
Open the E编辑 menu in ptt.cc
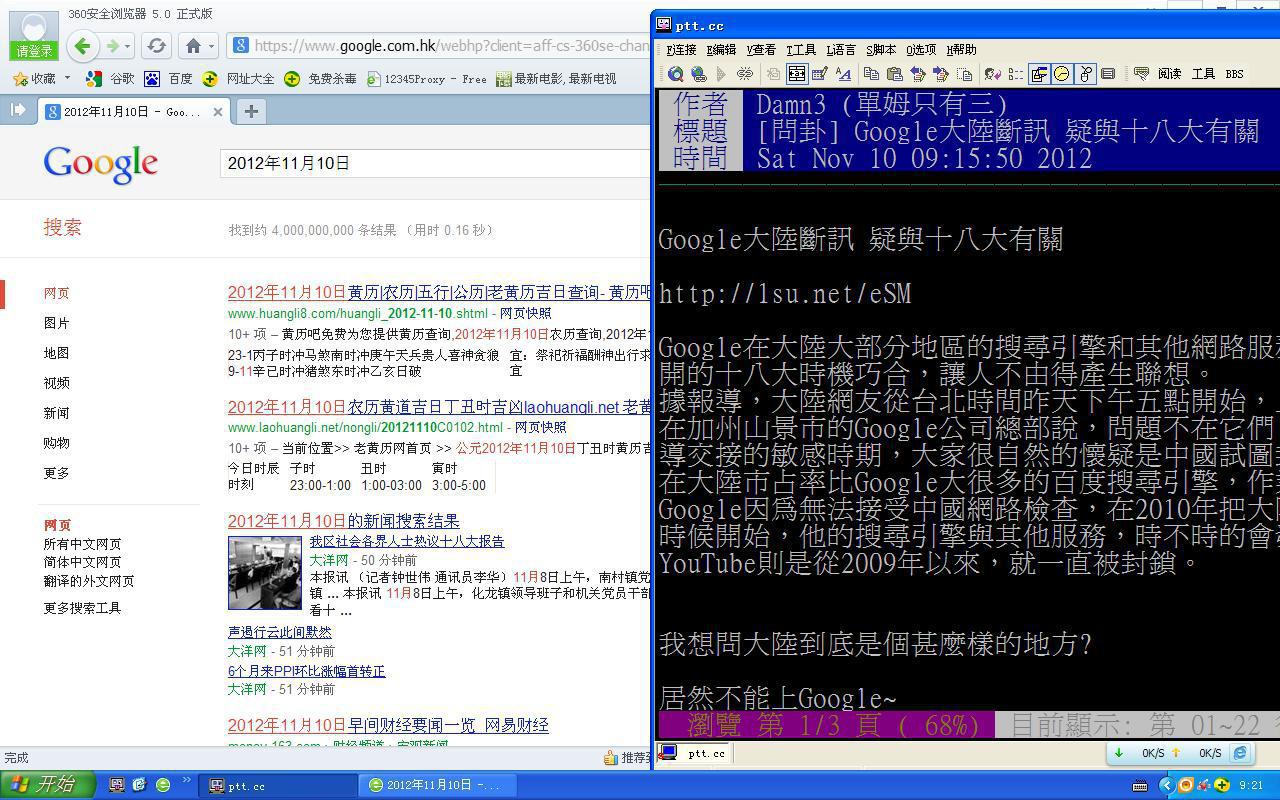tap(721, 50)
